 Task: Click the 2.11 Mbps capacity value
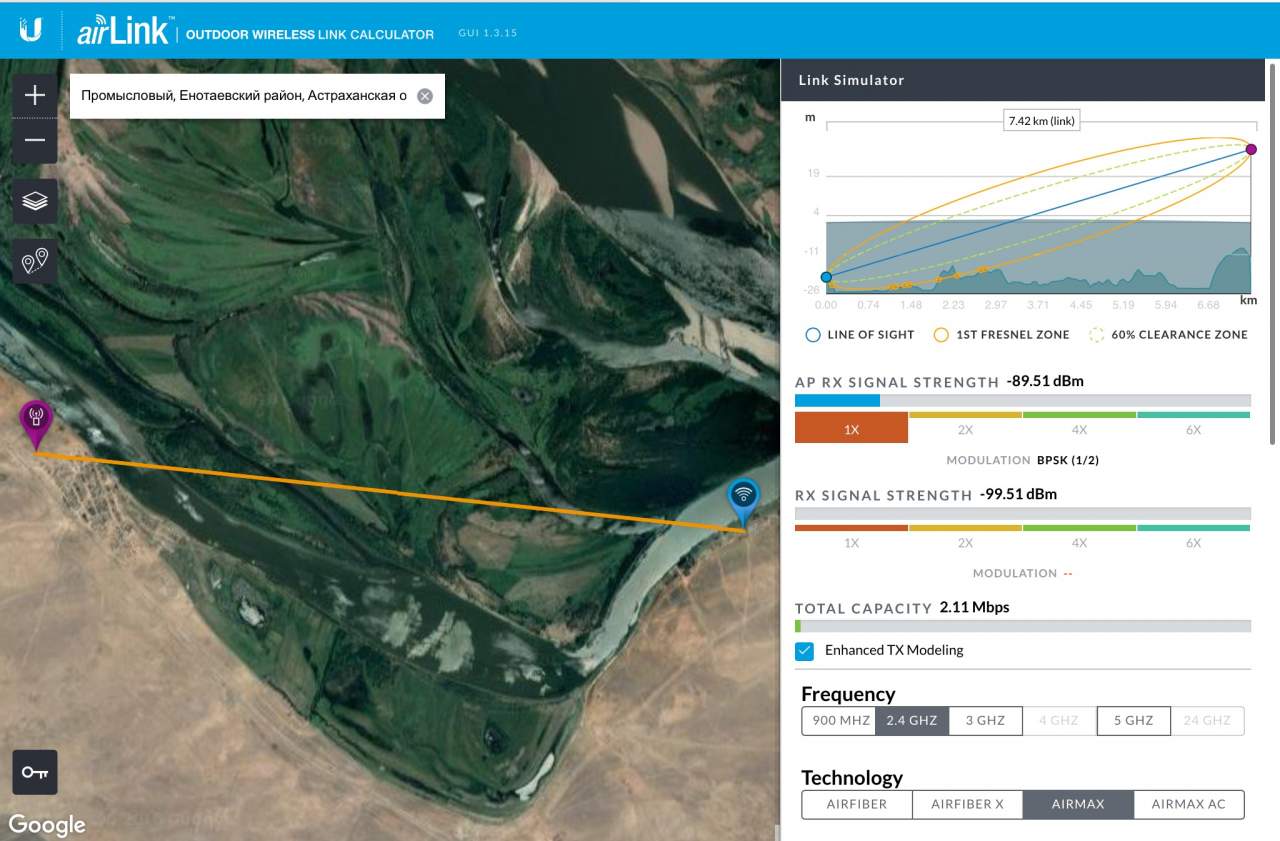[x=975, y=607]
